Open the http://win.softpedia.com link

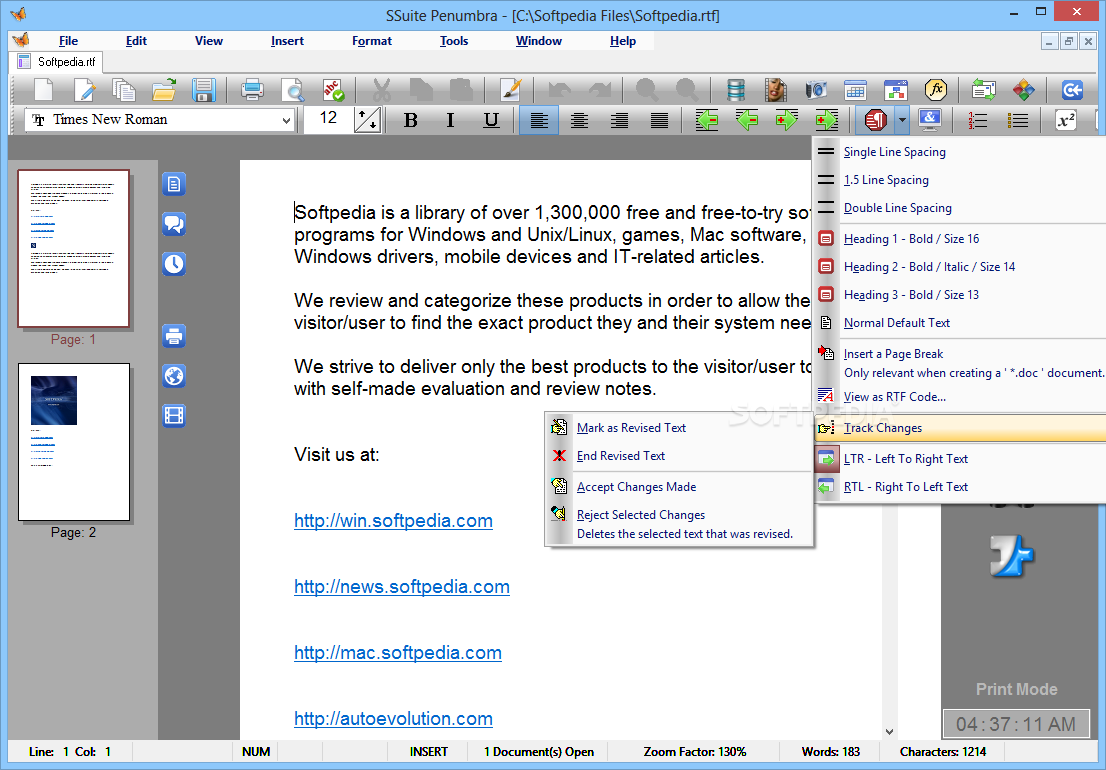[393, 521]
